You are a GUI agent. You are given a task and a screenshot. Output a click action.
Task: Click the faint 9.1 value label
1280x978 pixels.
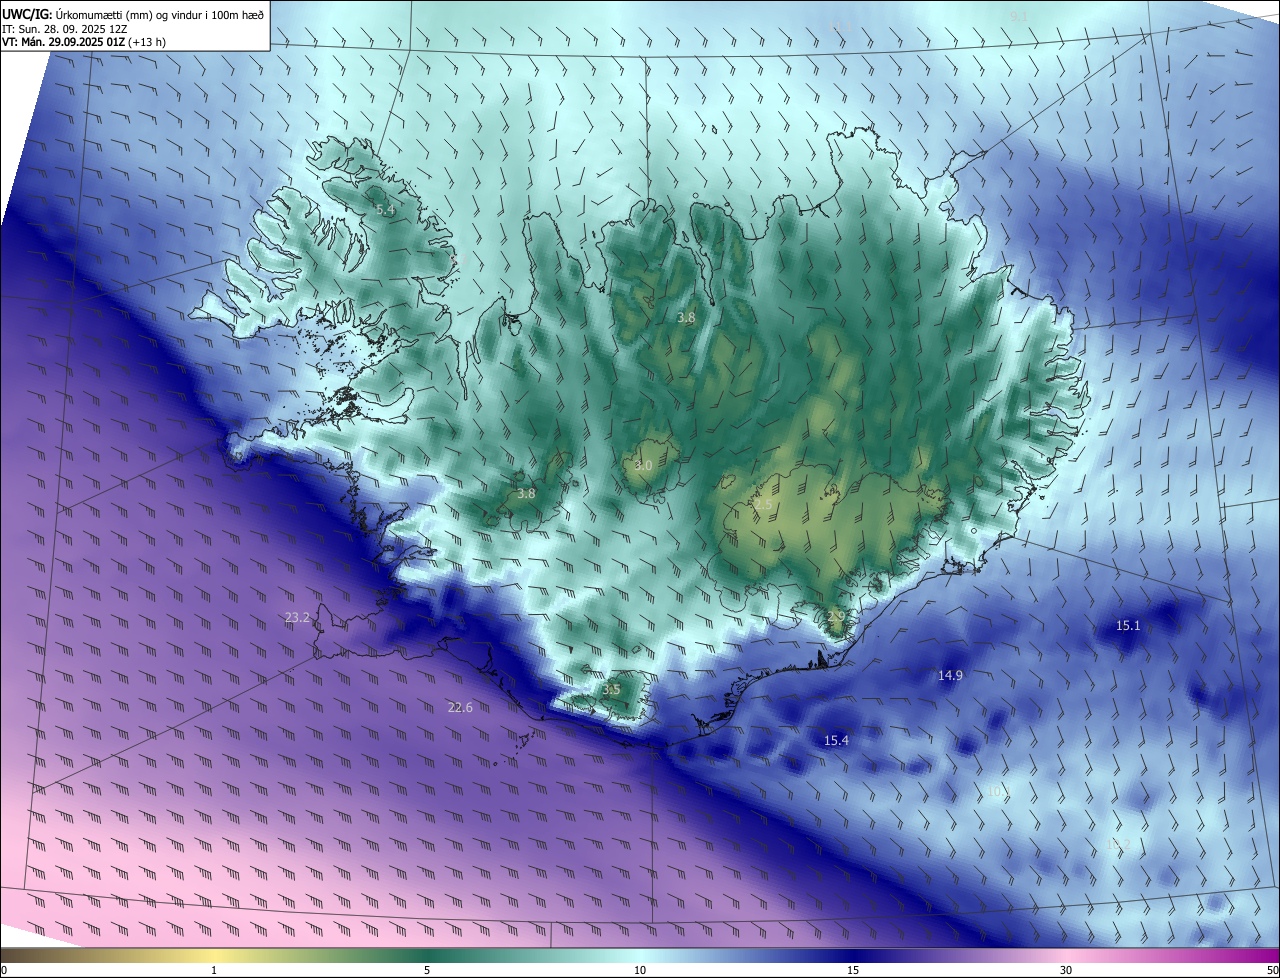[1018, 16]
